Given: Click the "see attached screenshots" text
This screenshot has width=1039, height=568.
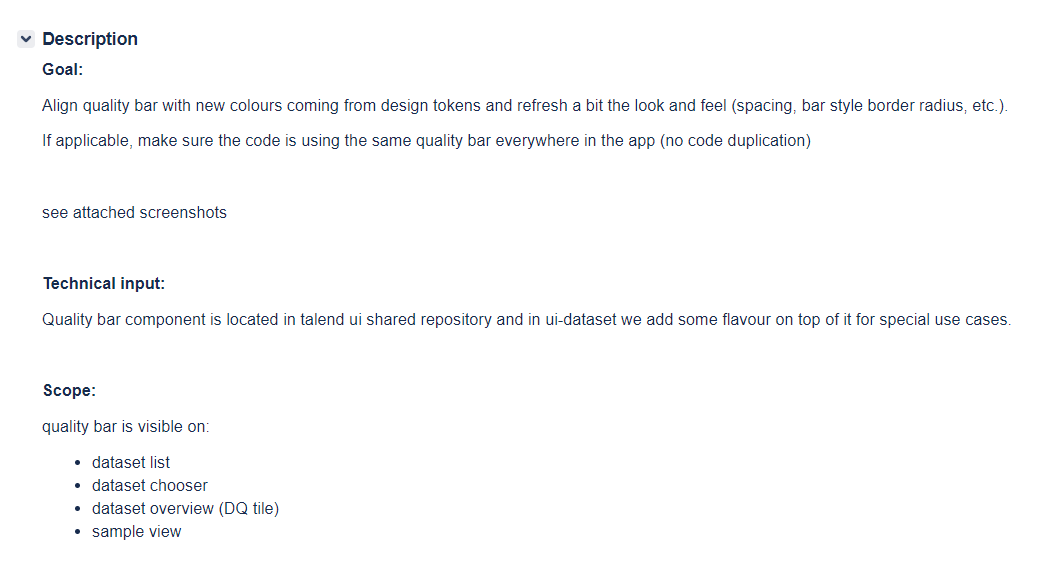Looking at the screenshot, I should (134, 212).
